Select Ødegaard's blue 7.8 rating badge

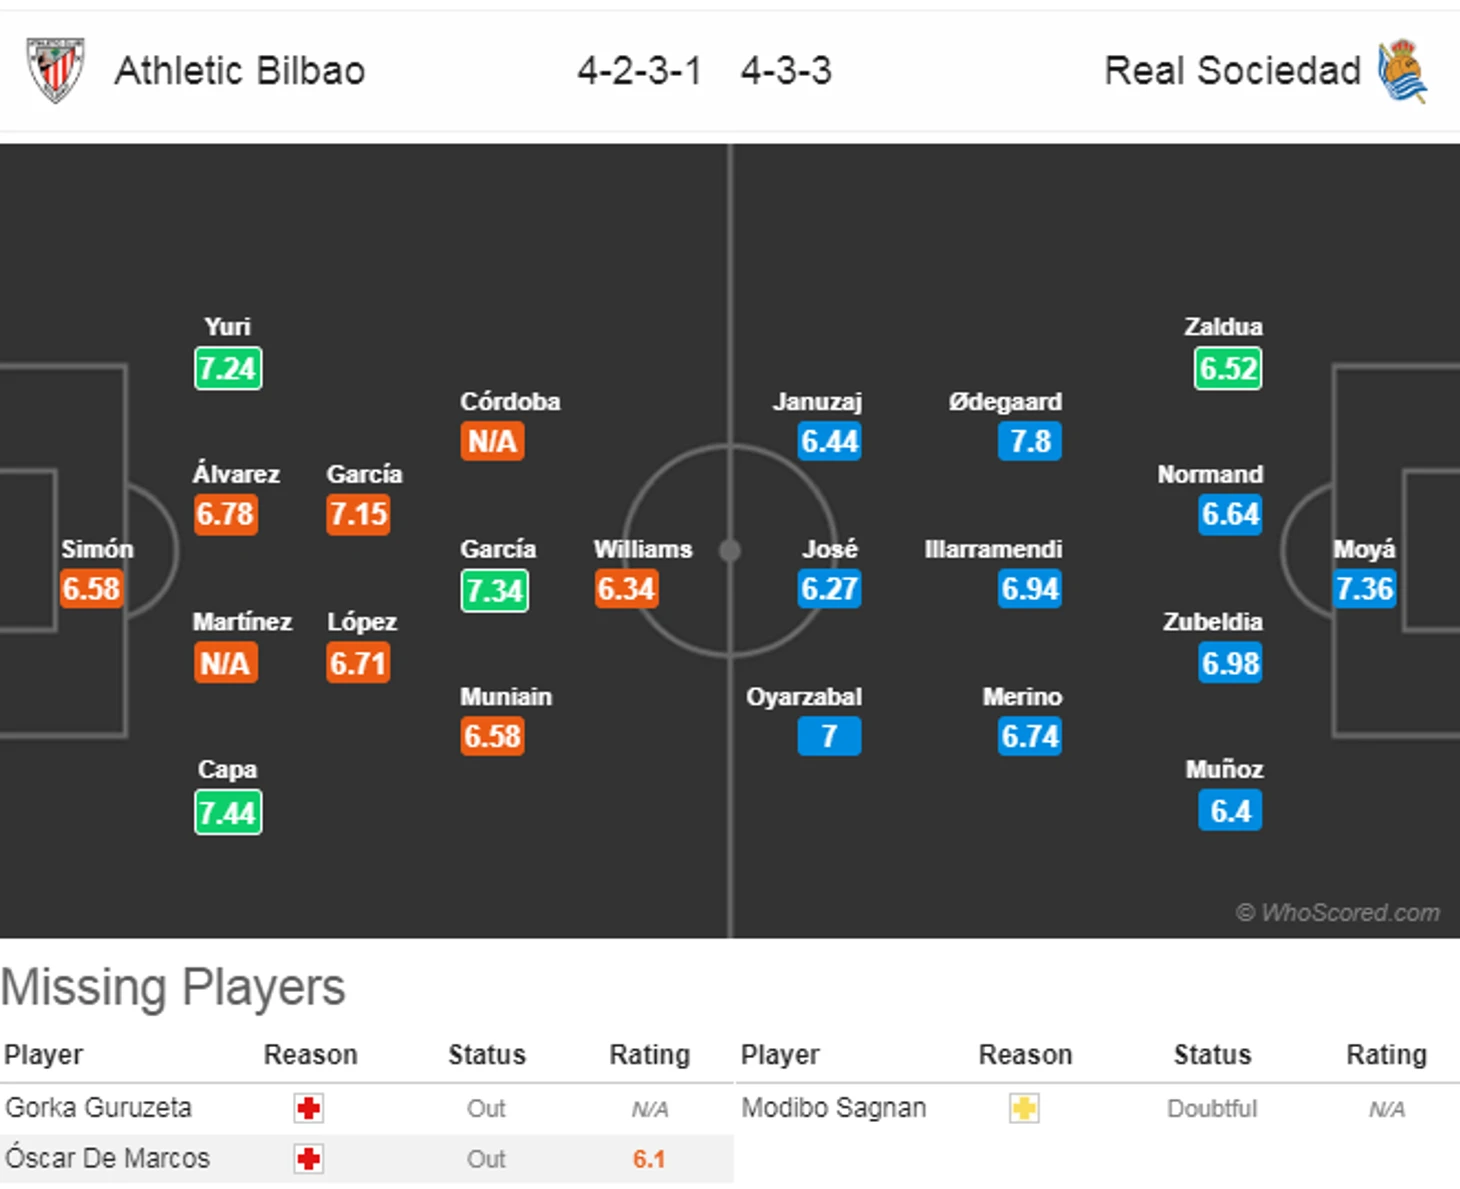(x=1030, y=441)
